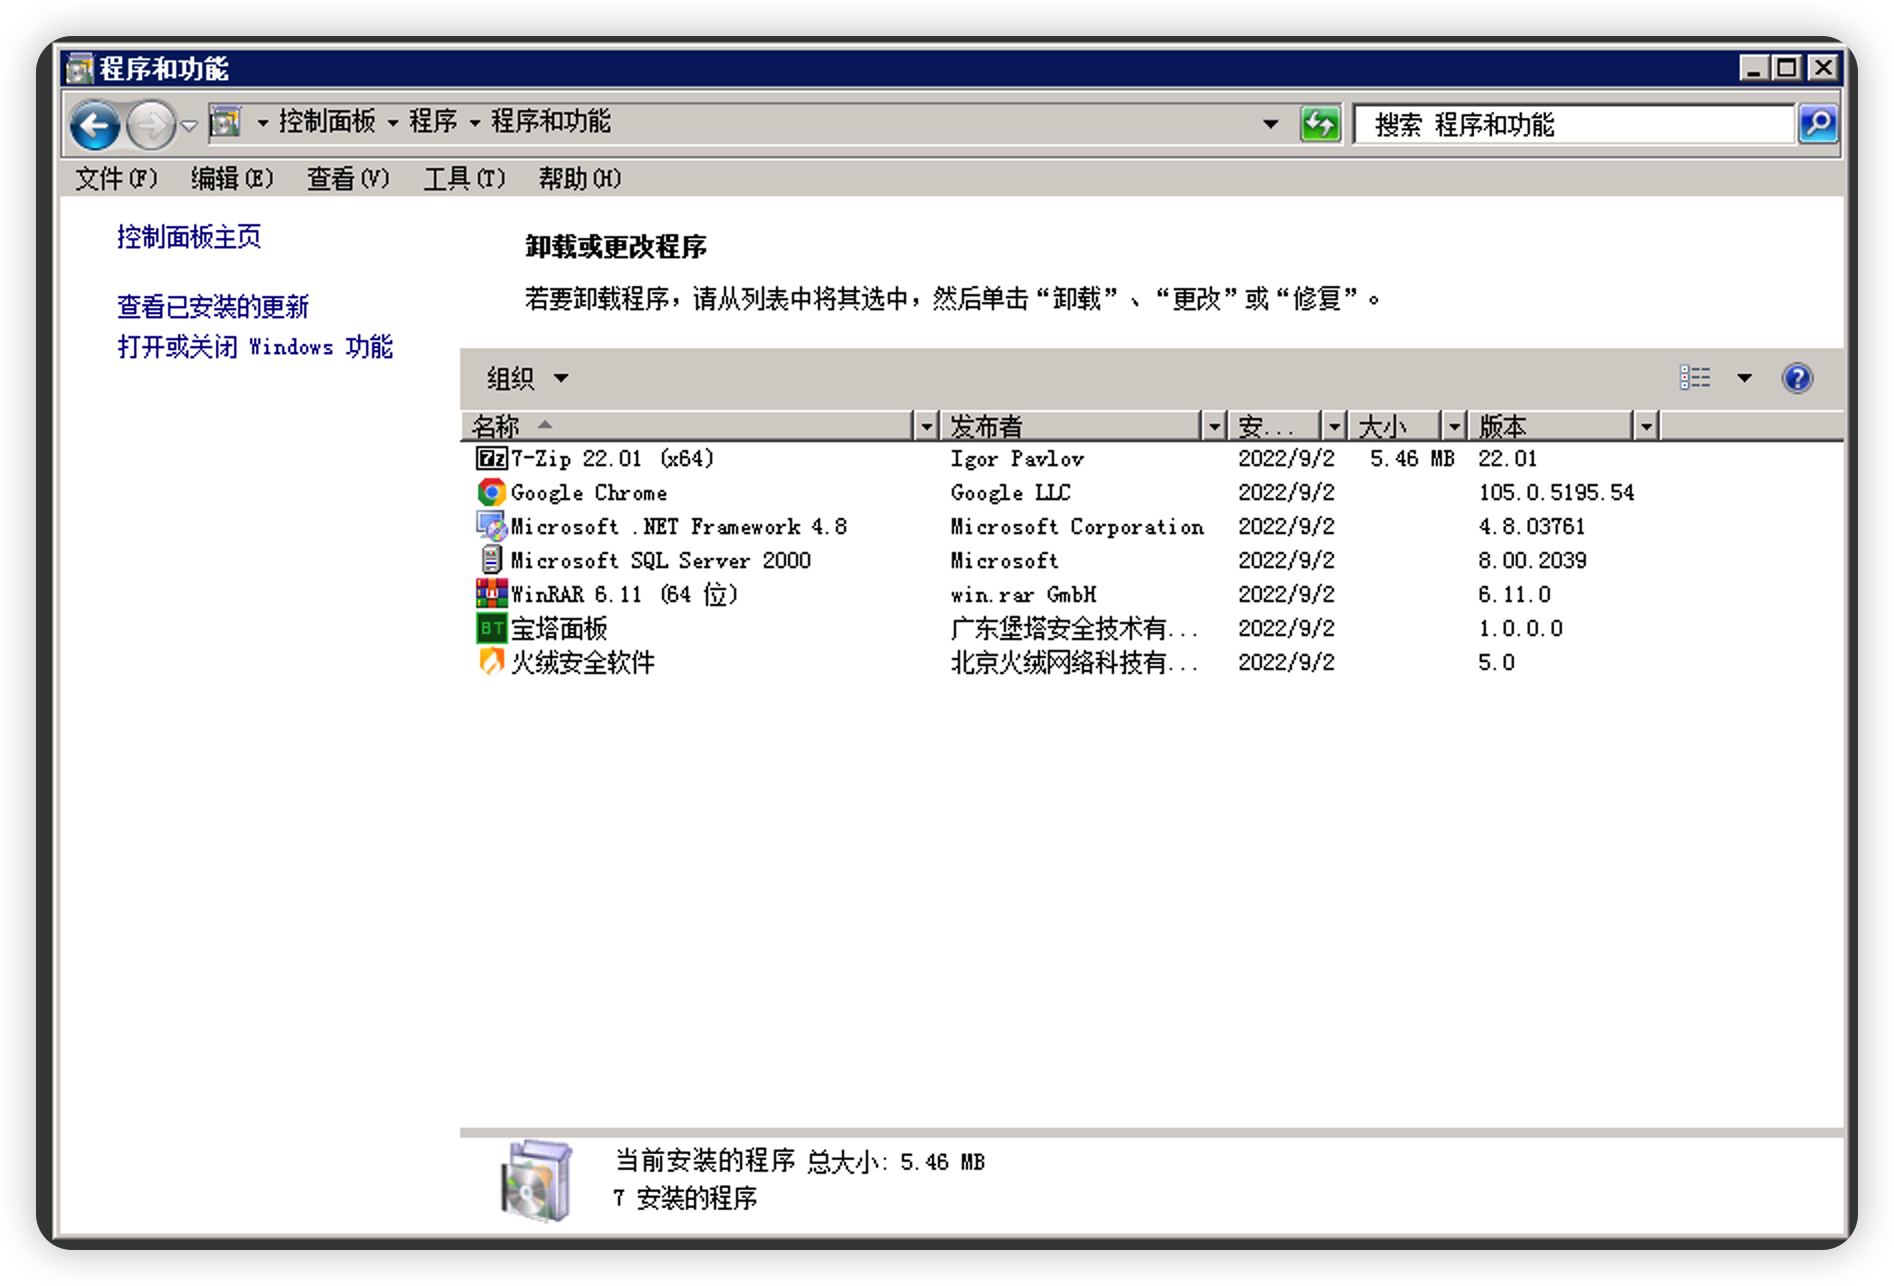
Task: Click the .NET Framework 4.8 icon
Action: point(491,526)
